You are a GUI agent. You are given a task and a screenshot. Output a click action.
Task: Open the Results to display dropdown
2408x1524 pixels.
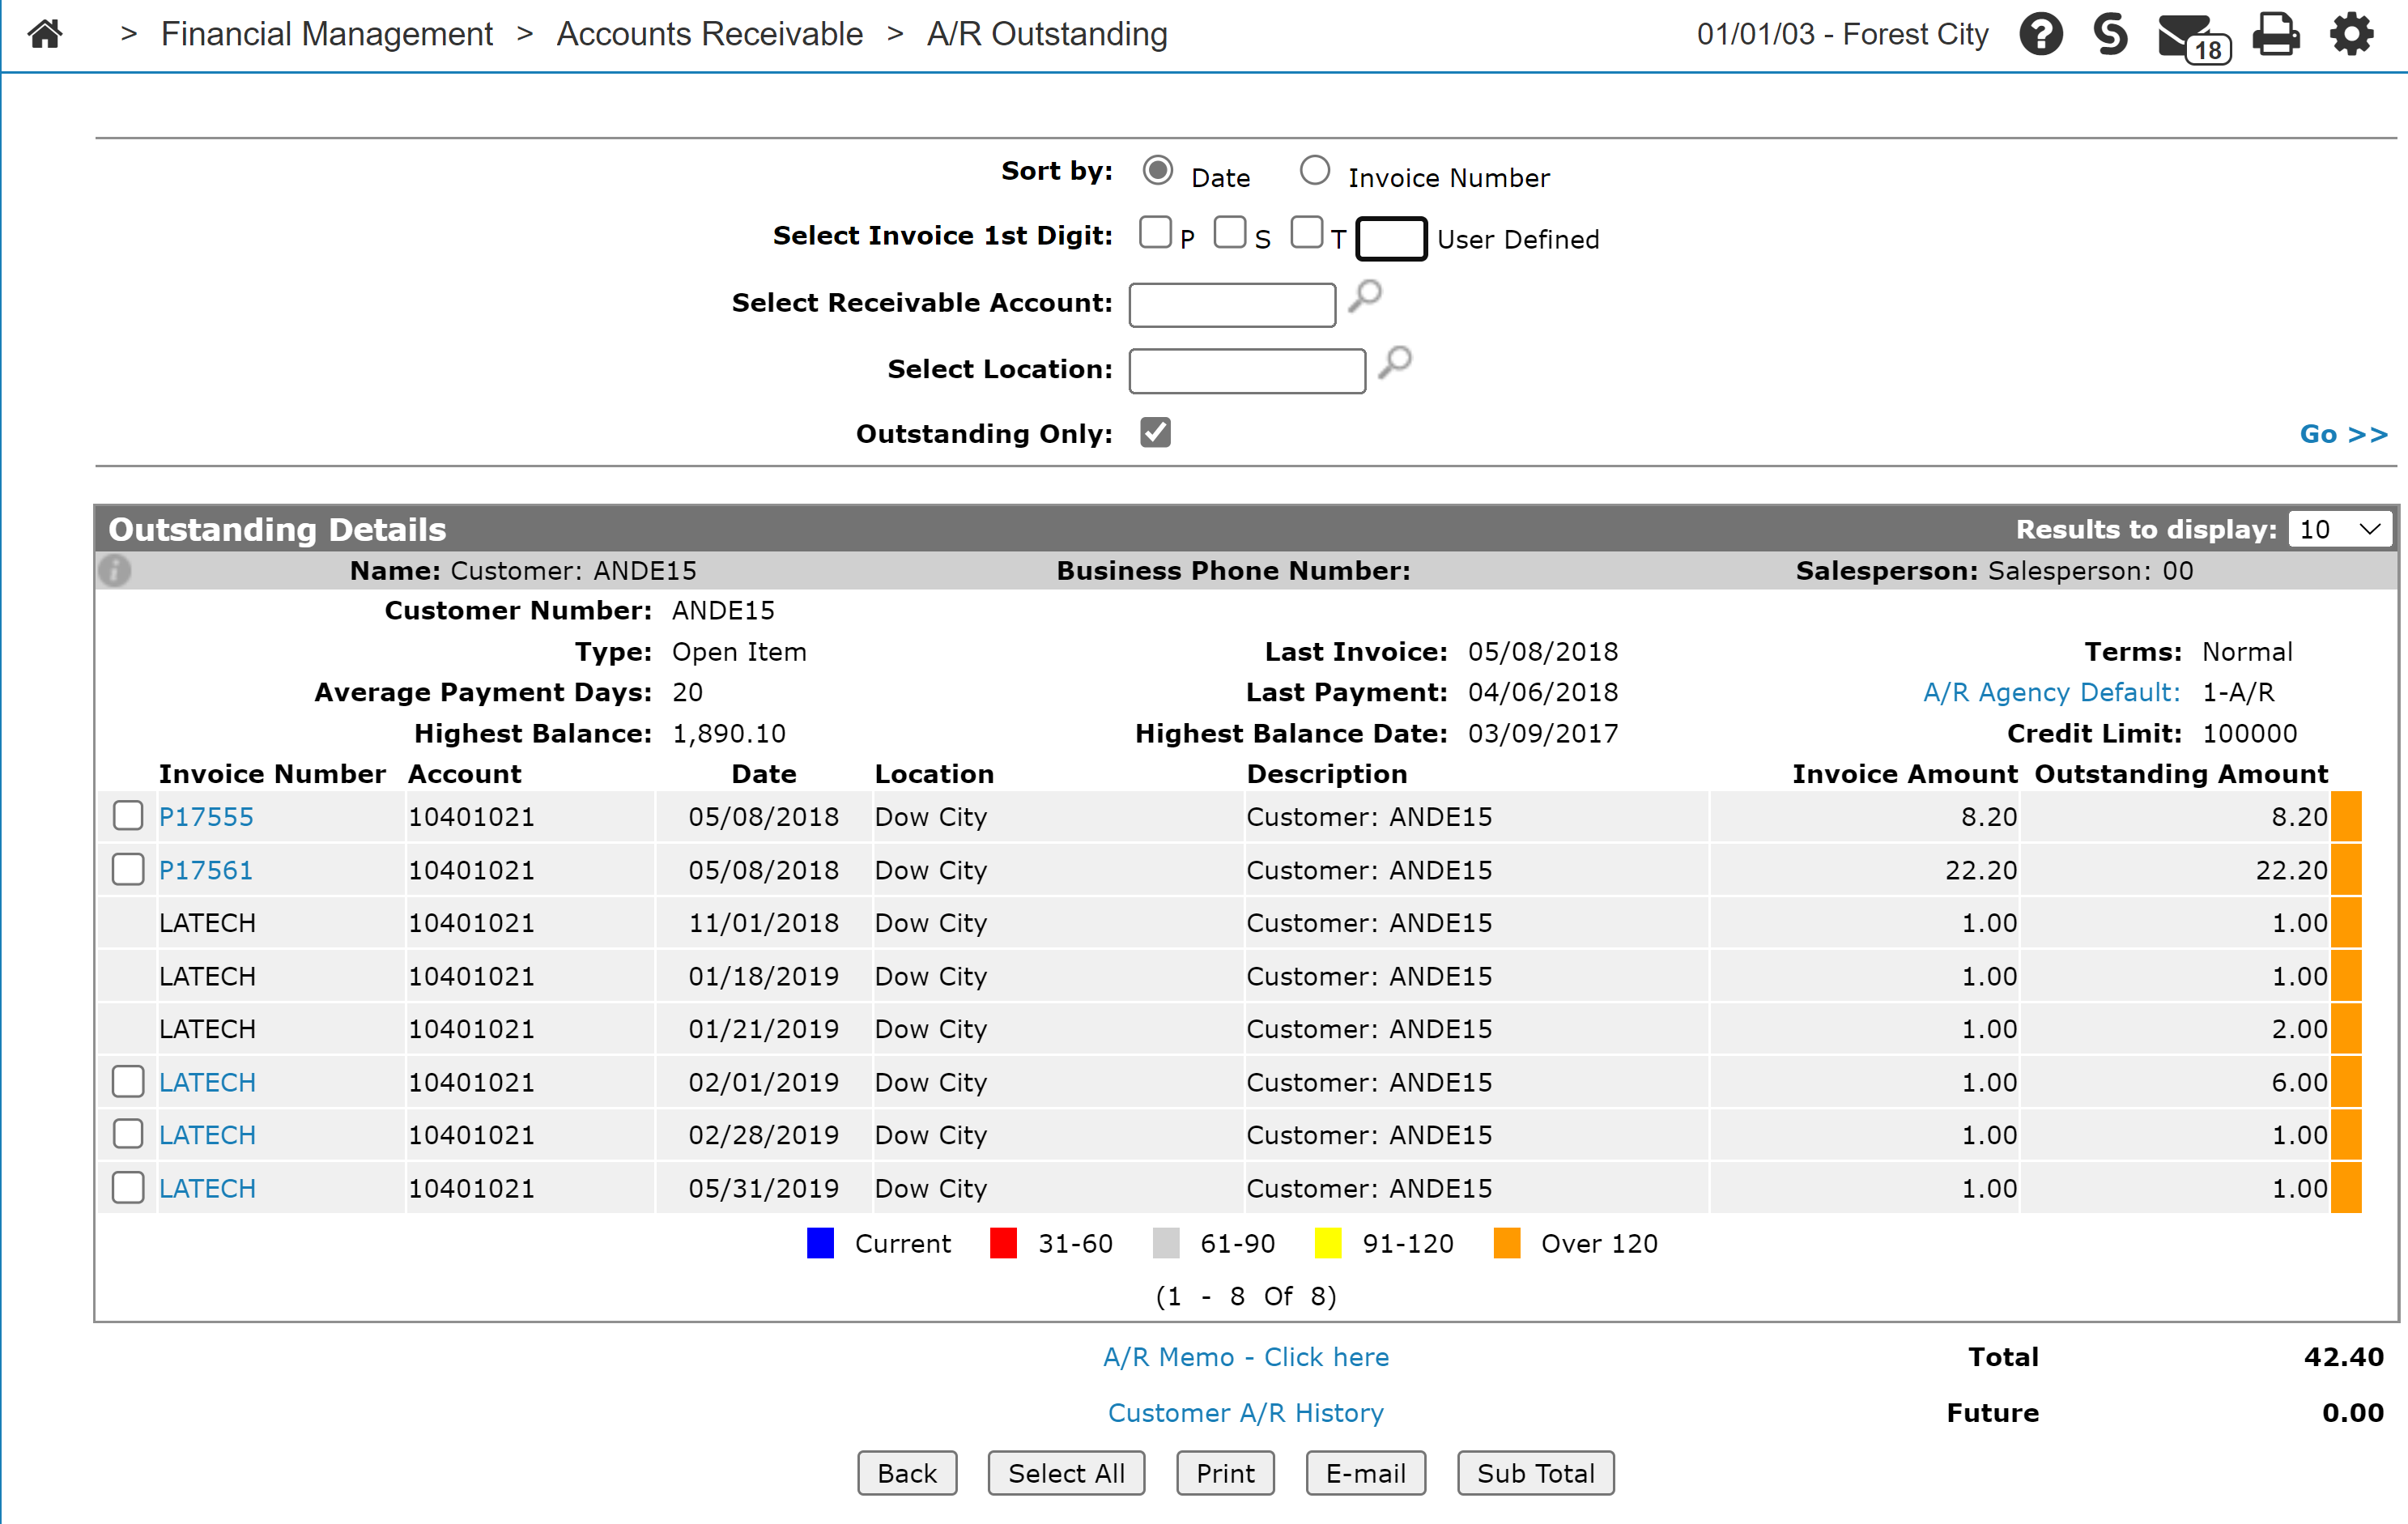[2339, 529]
